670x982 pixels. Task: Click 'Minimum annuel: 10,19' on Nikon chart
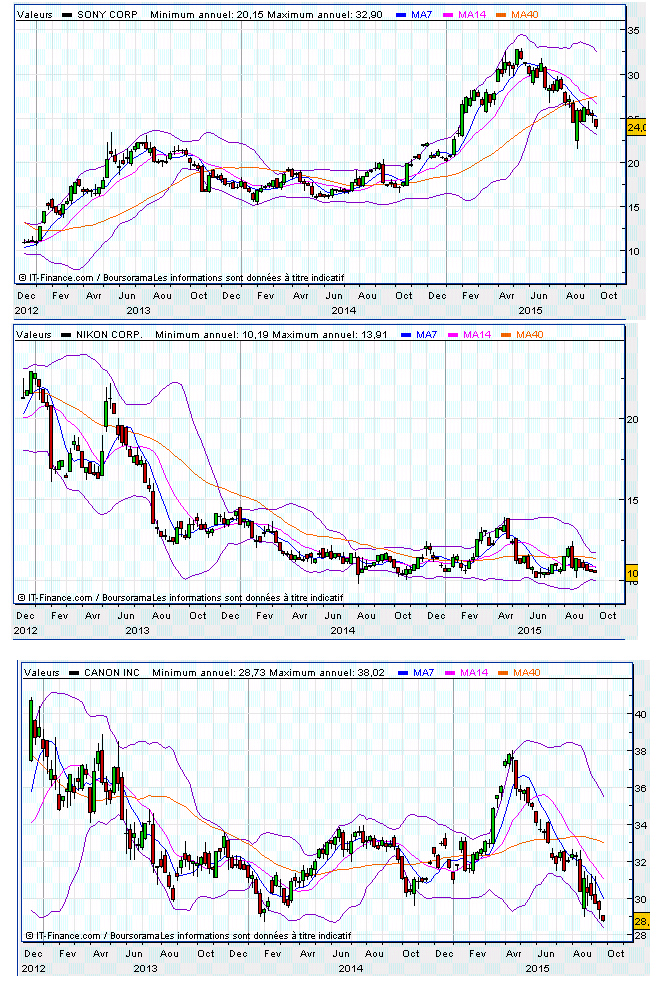pyautogui.click(x=212, y=334)
